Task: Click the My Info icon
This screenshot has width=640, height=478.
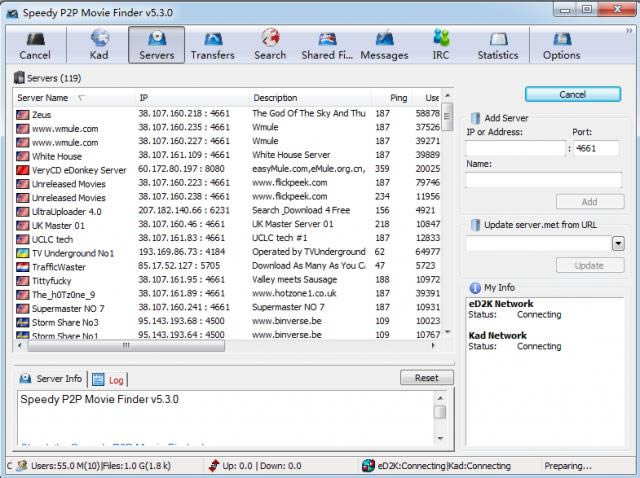Action: (475, 288)
